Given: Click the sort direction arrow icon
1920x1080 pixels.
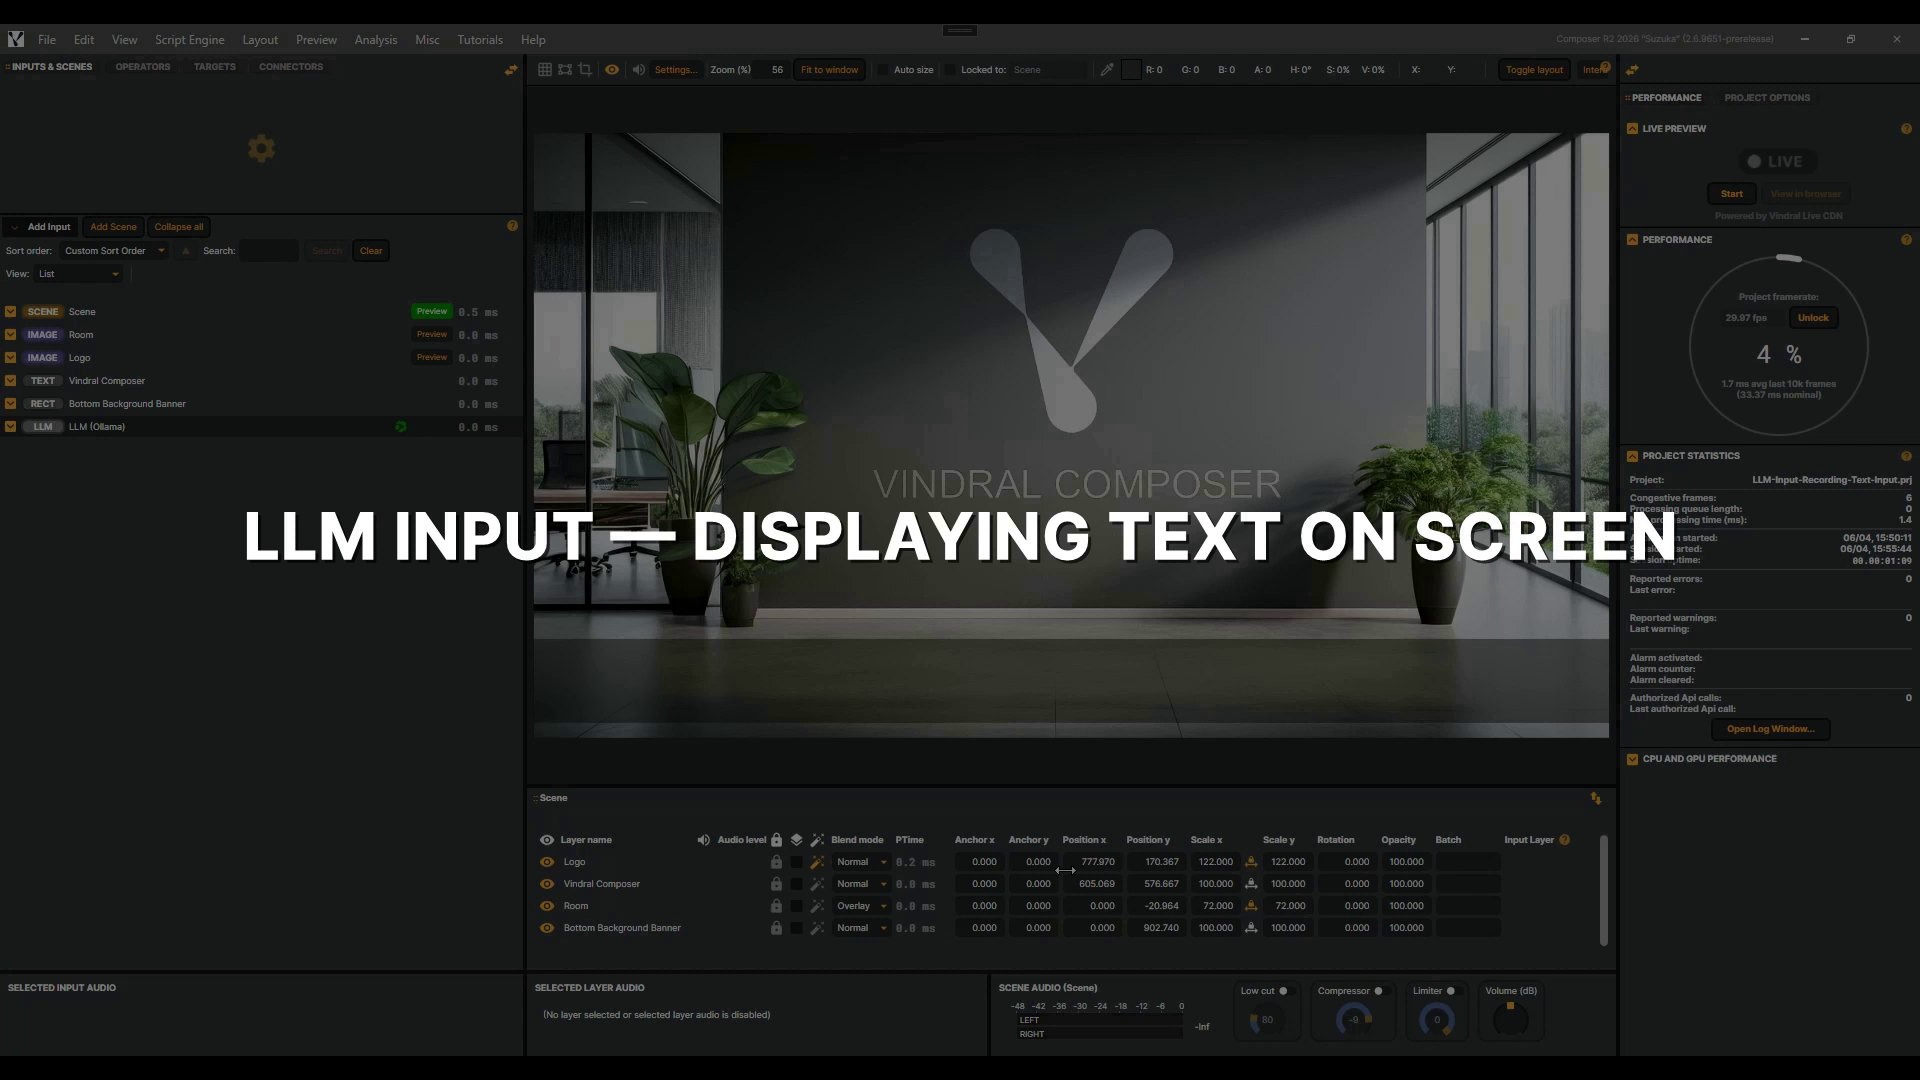Looking at the screenshot, I should [x=185, y=251].
